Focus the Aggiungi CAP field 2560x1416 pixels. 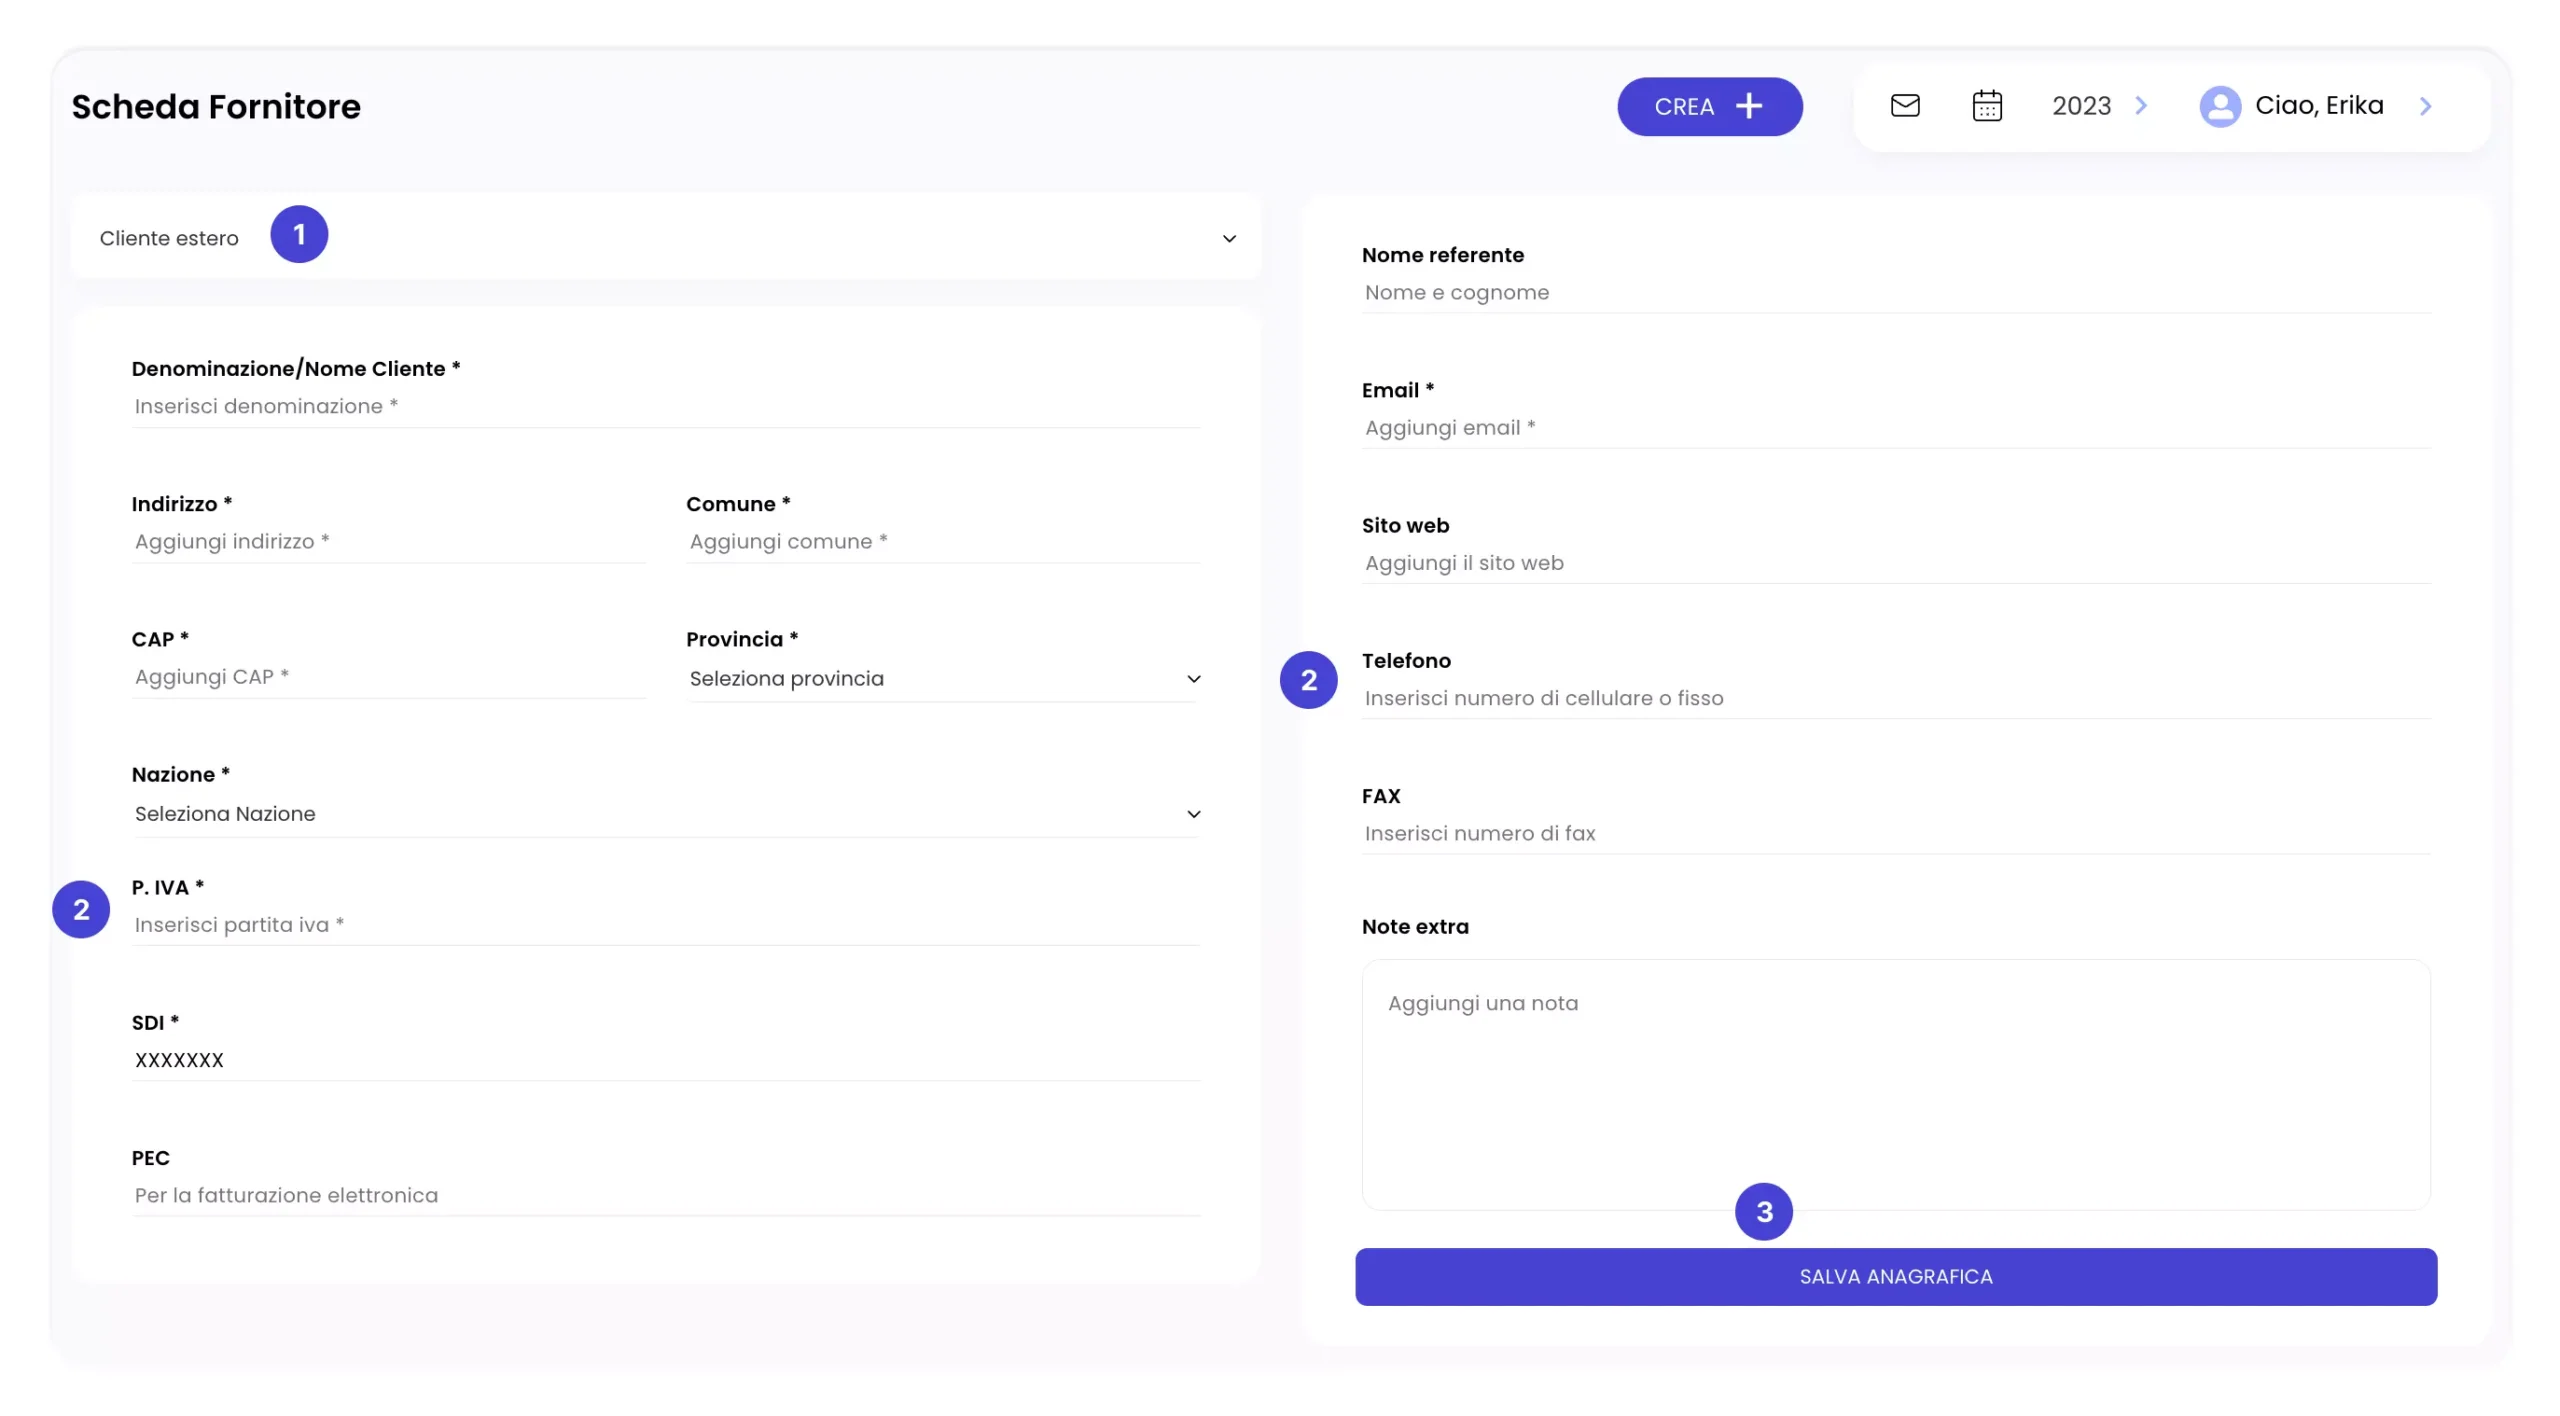pos(388,676)
